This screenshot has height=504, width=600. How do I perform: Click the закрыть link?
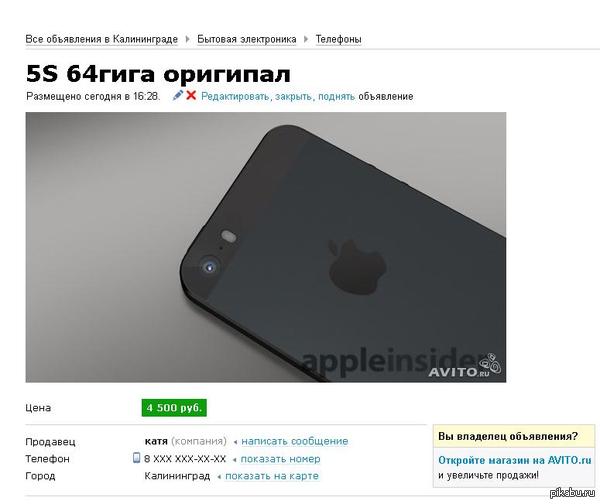pos(293,96)
